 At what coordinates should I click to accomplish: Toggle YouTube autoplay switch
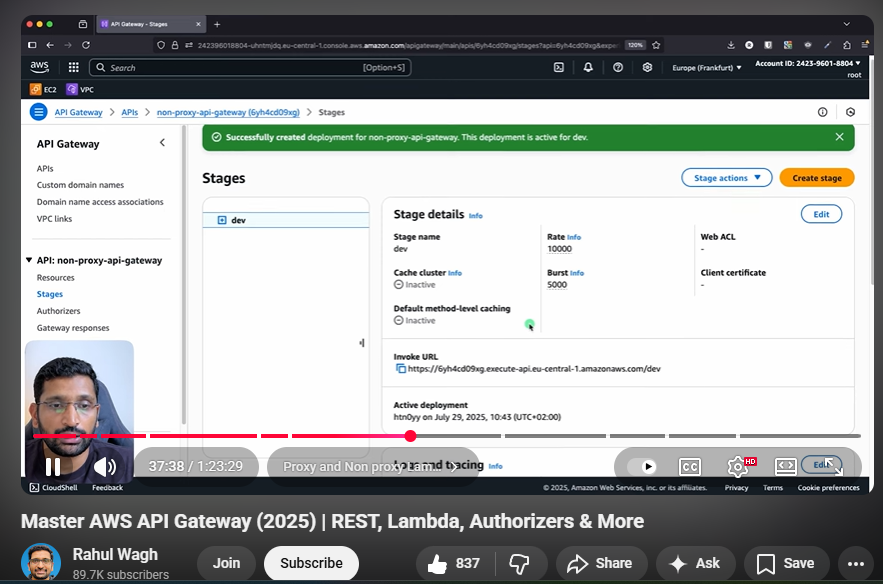pos(641,466)
